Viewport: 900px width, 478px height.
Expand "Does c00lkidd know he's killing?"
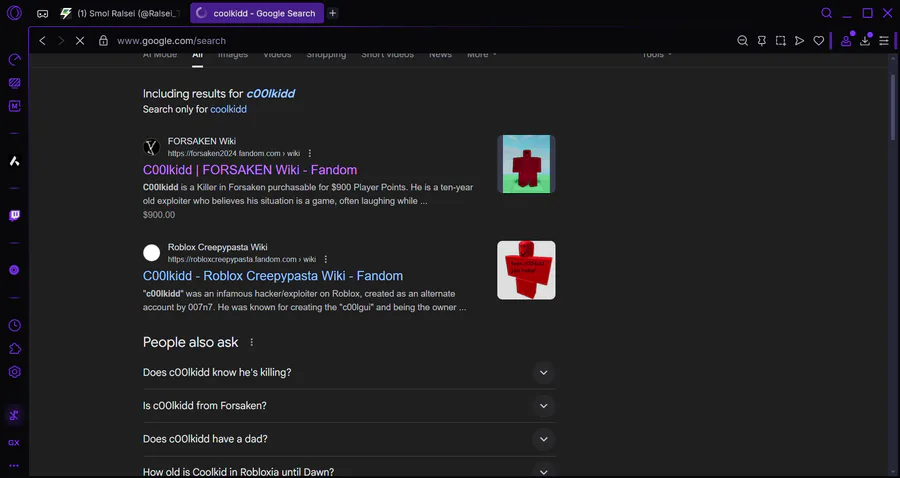(349, 372)
